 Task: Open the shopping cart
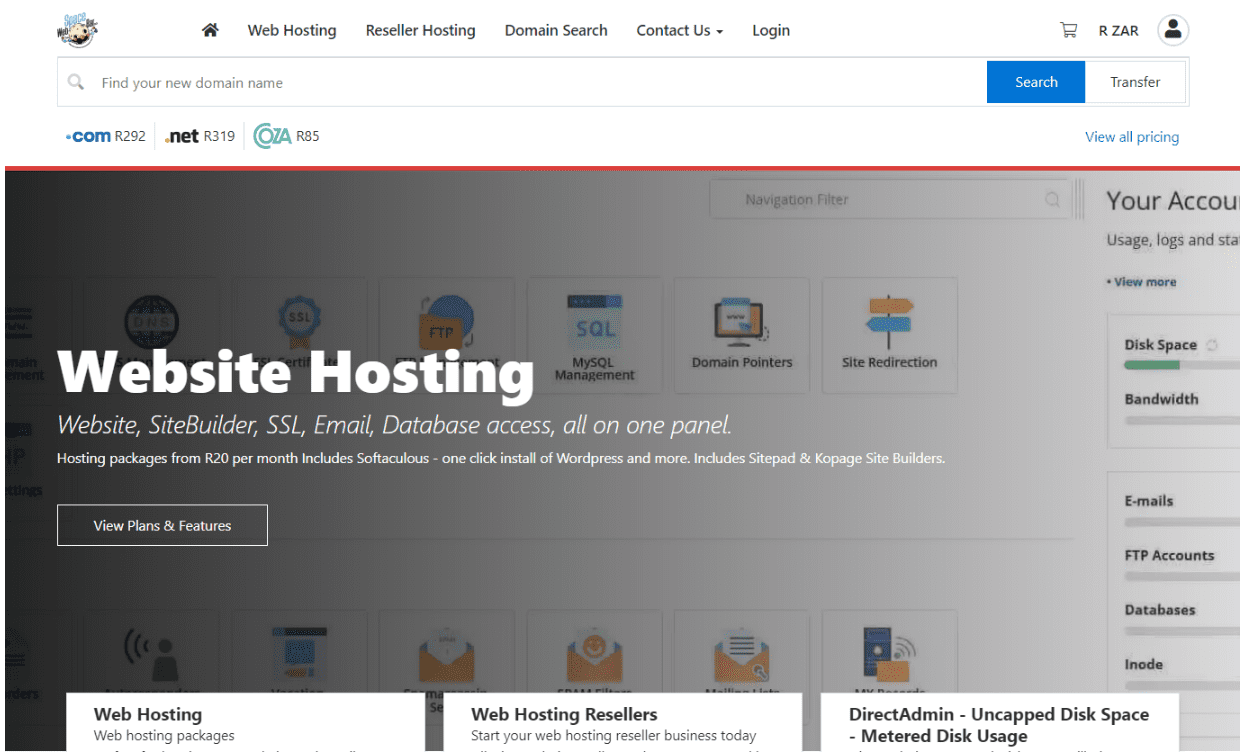pos(1069,30)
